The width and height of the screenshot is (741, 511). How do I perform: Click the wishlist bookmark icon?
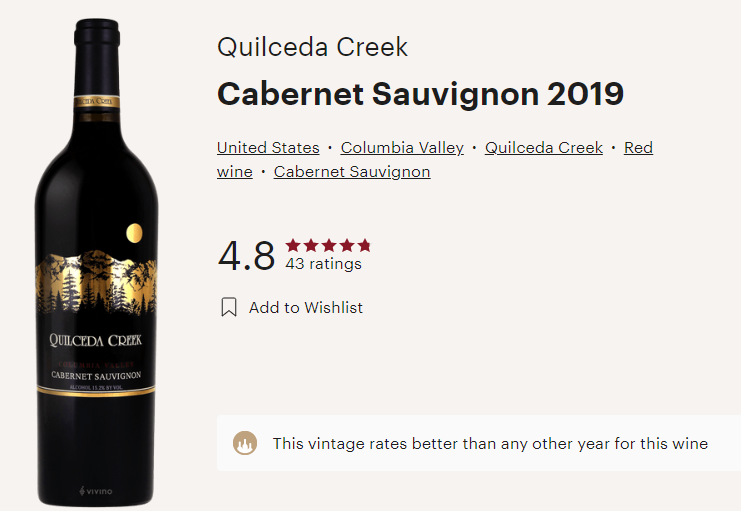point(229,307)
